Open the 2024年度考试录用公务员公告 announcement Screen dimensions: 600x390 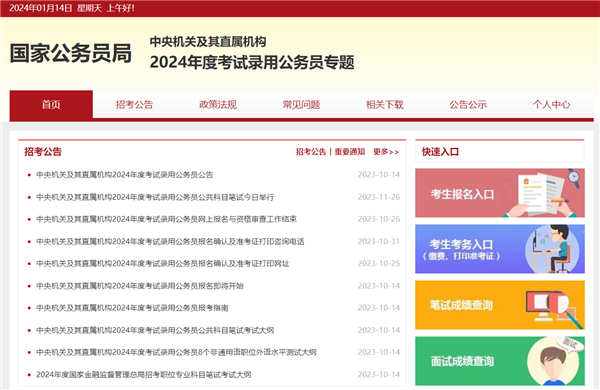(124, 175)
